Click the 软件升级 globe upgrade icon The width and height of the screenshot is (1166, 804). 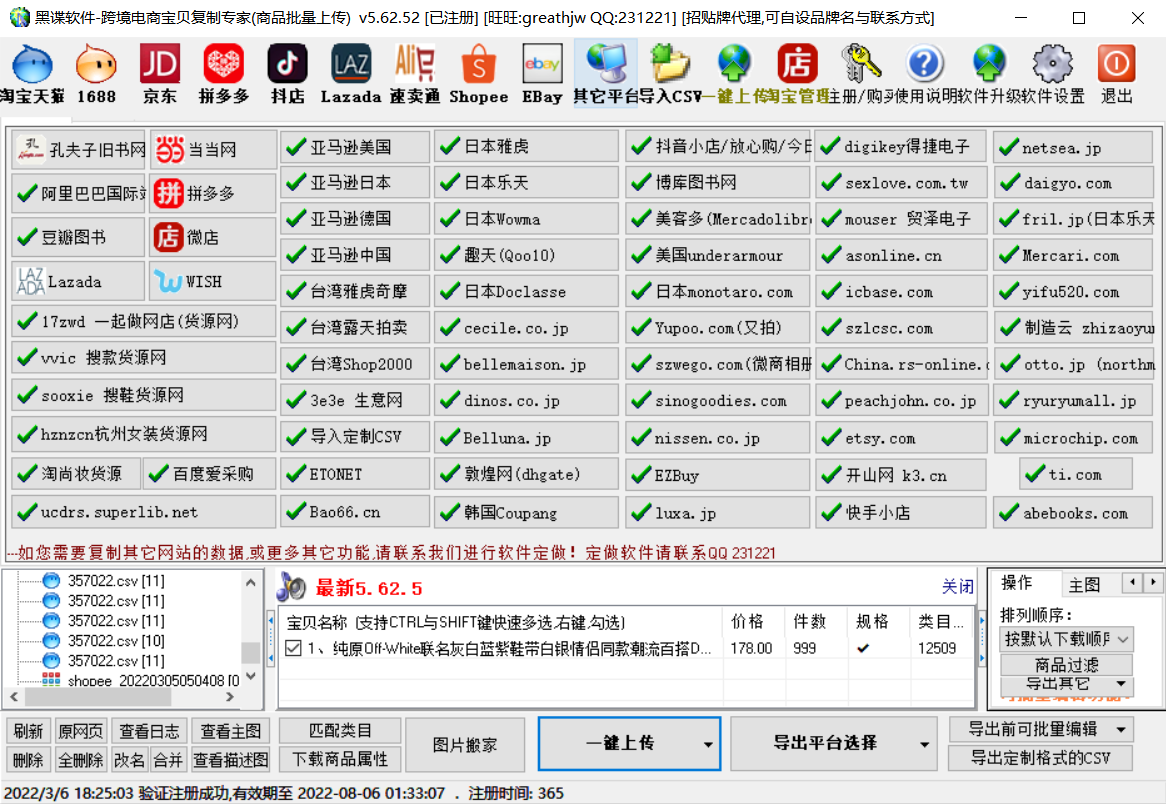coord(988,73)
